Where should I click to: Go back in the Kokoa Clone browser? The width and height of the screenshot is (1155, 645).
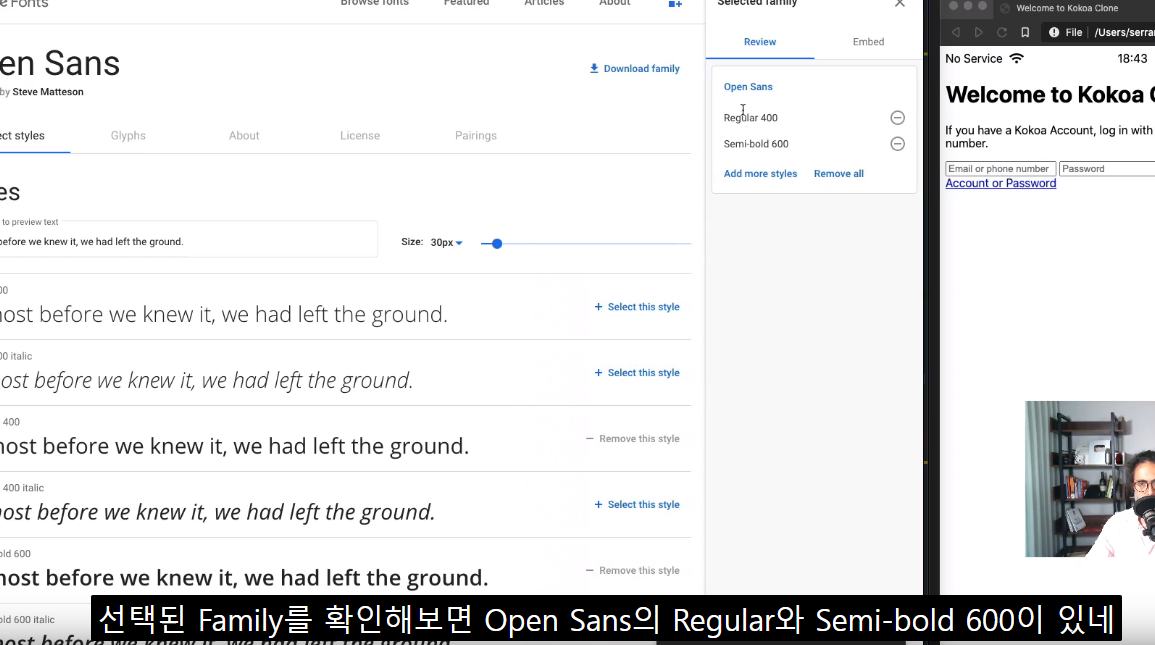[x=955, y=32]
